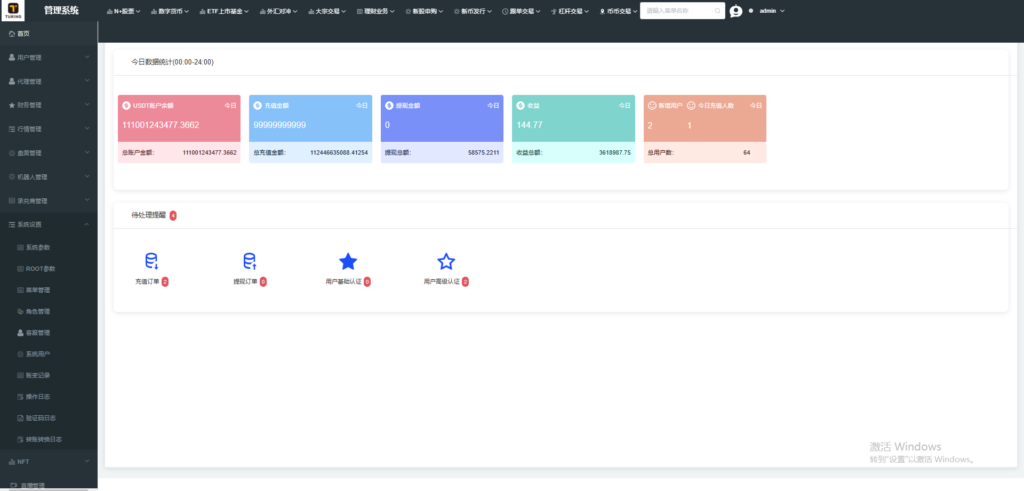Click the 用户高级认证 outlined star icon
1024x491 pixels.
(x=446, y=262)
